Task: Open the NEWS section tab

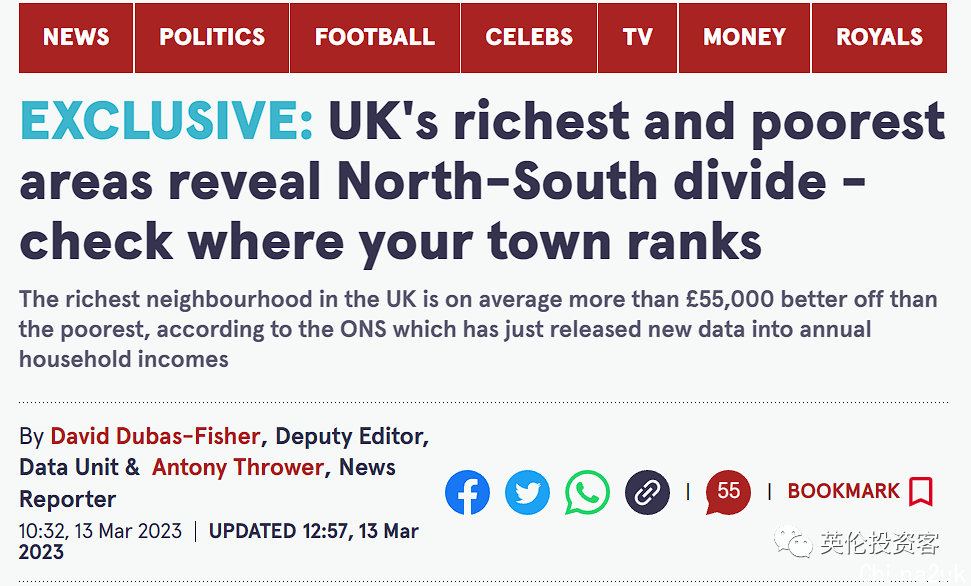Action: pos(76,38)
